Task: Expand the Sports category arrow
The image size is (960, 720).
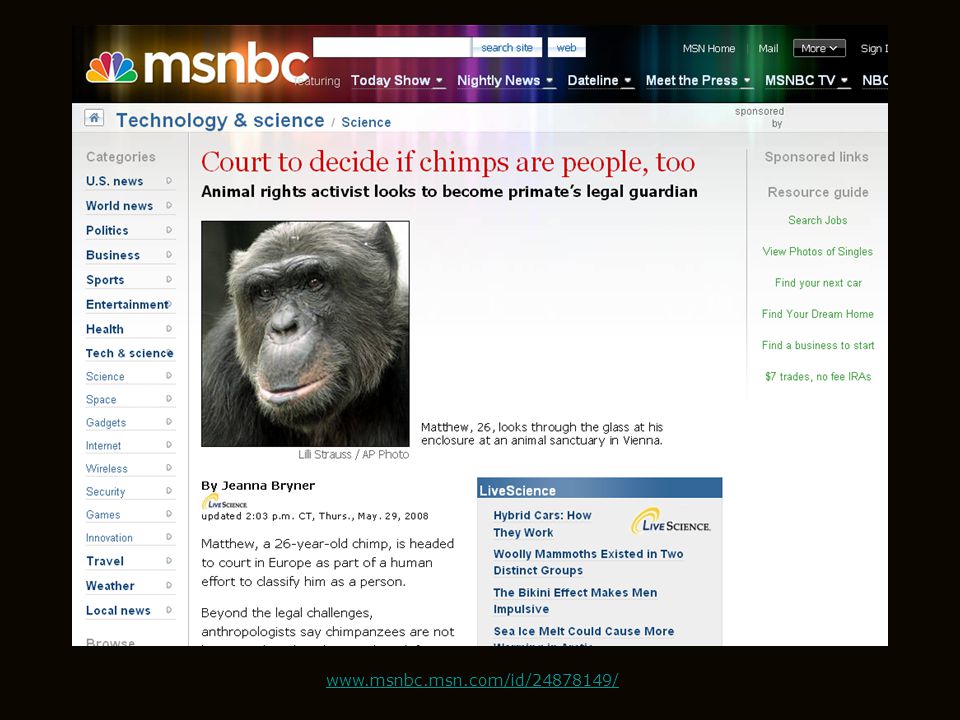Action: [169, 279]
